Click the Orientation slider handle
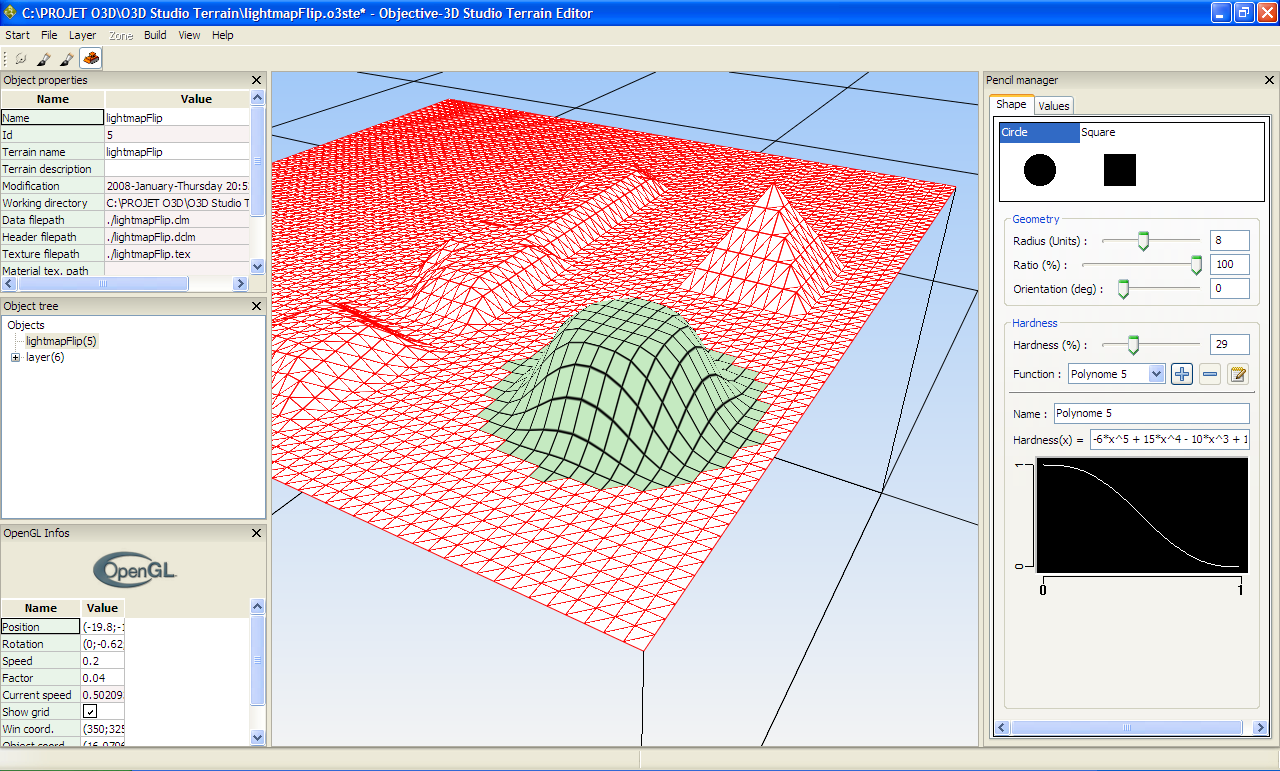Screen dimensions: 1280x771 click(1123, 289)
